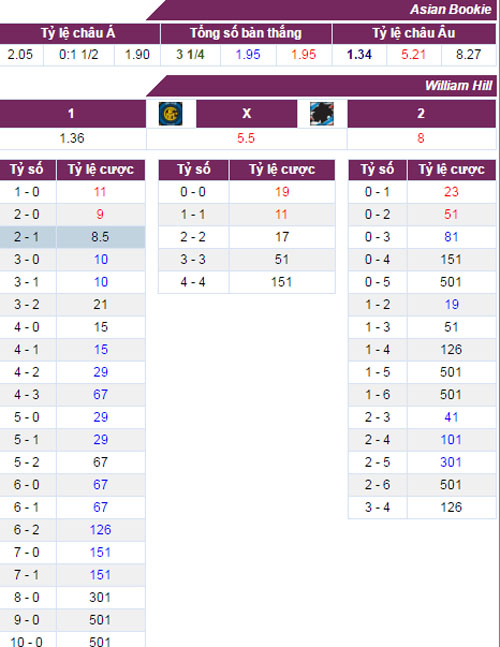500x647 pixels.
Task: Click the Sampdoria team logo
Action: (322, 114)
